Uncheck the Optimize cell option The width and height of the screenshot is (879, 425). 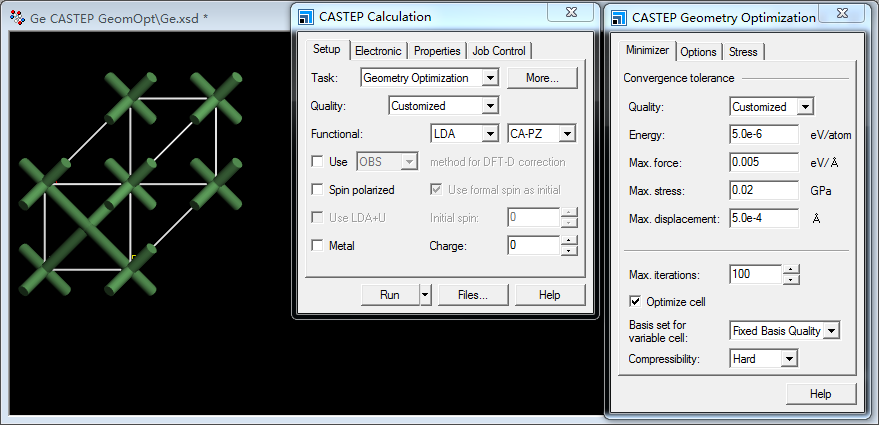(x=635, y=301)
